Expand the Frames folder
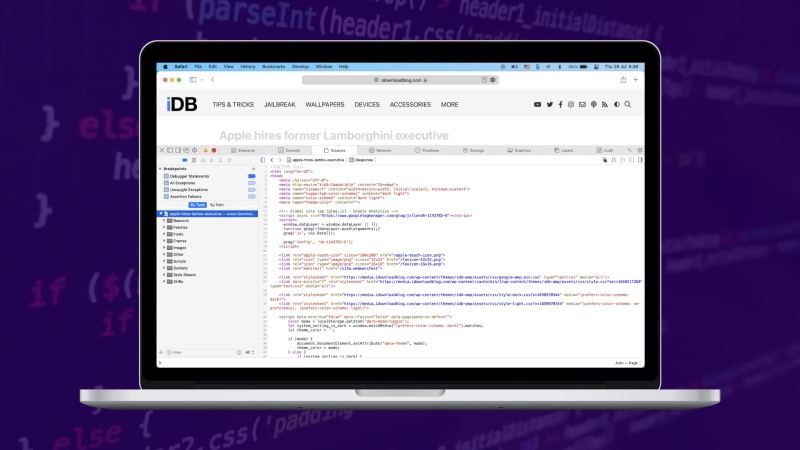800x450 pixels. (164, 241)
